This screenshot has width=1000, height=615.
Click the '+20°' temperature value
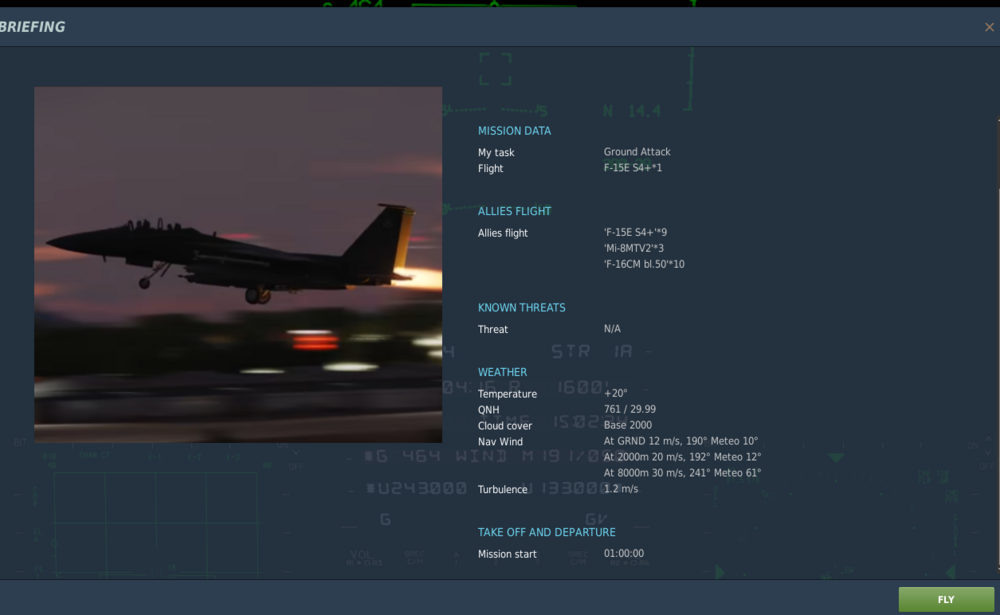(x=615, y=393)
